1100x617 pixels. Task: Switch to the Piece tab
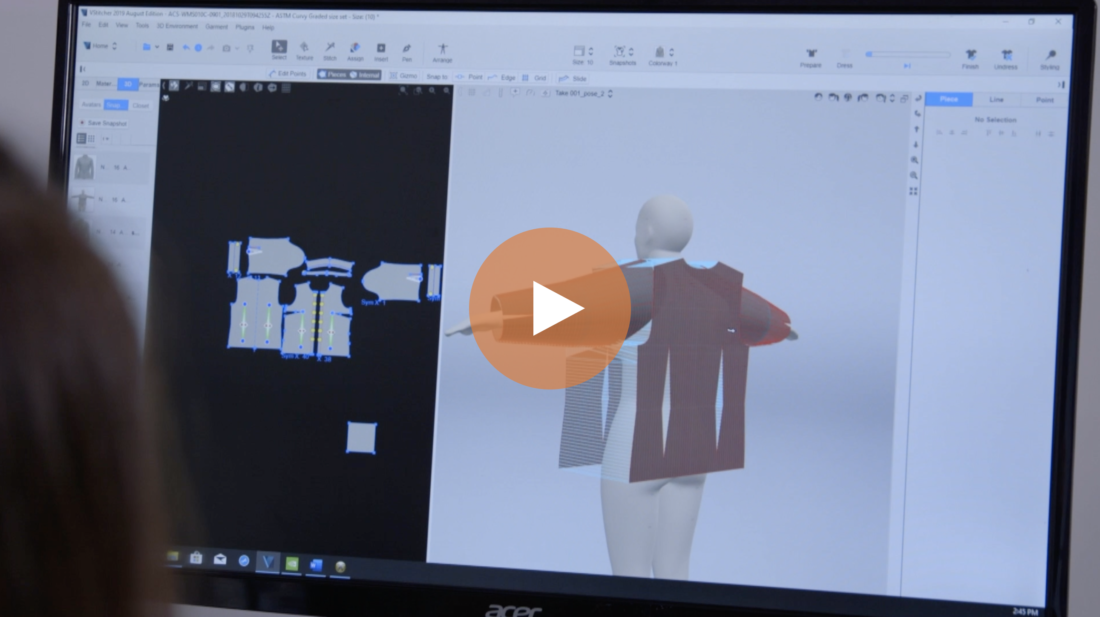[x=948, y=99]
